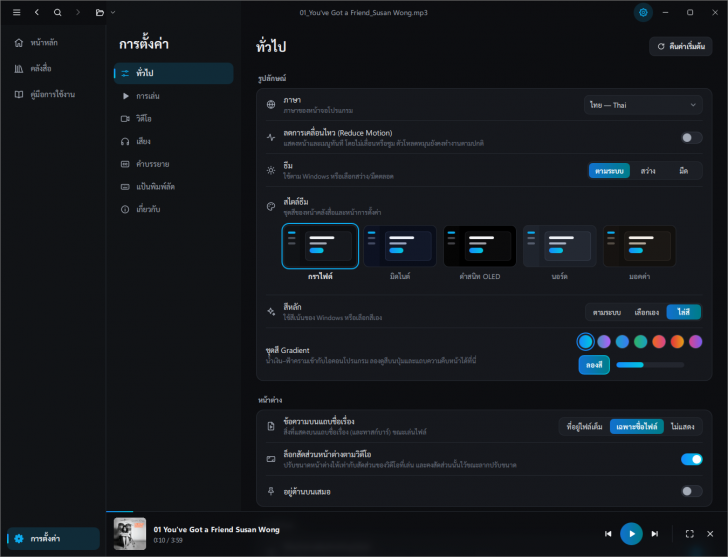Open the คำบรรยาย subtitle settings
This screenshot has height=557, width=728.
(173, 164)
